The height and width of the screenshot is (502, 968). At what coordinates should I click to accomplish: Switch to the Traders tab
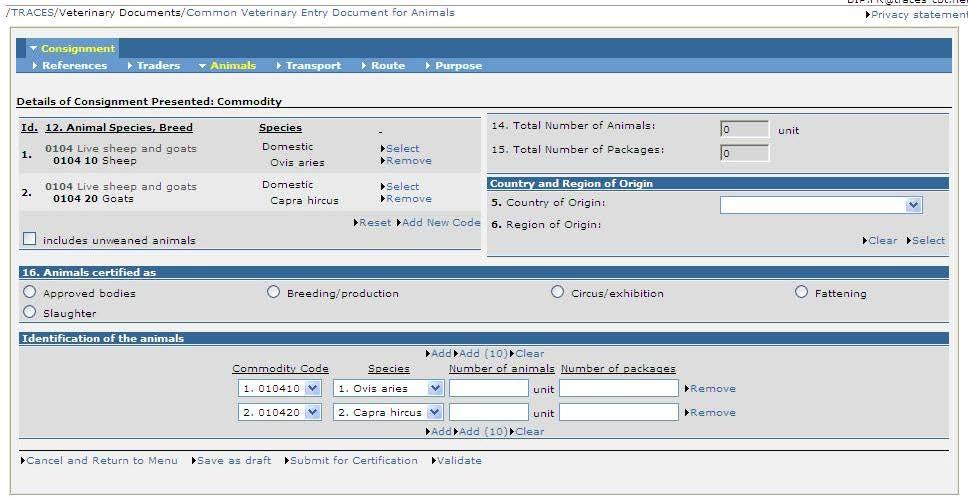(158, 65)
